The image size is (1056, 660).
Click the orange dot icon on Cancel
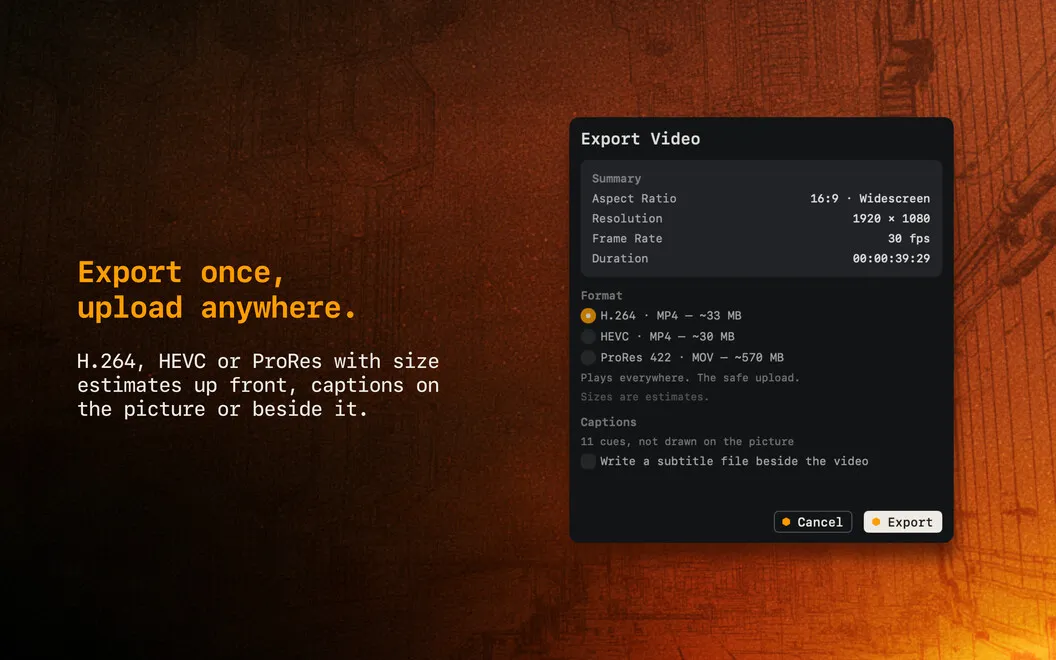tap(786, 522)
